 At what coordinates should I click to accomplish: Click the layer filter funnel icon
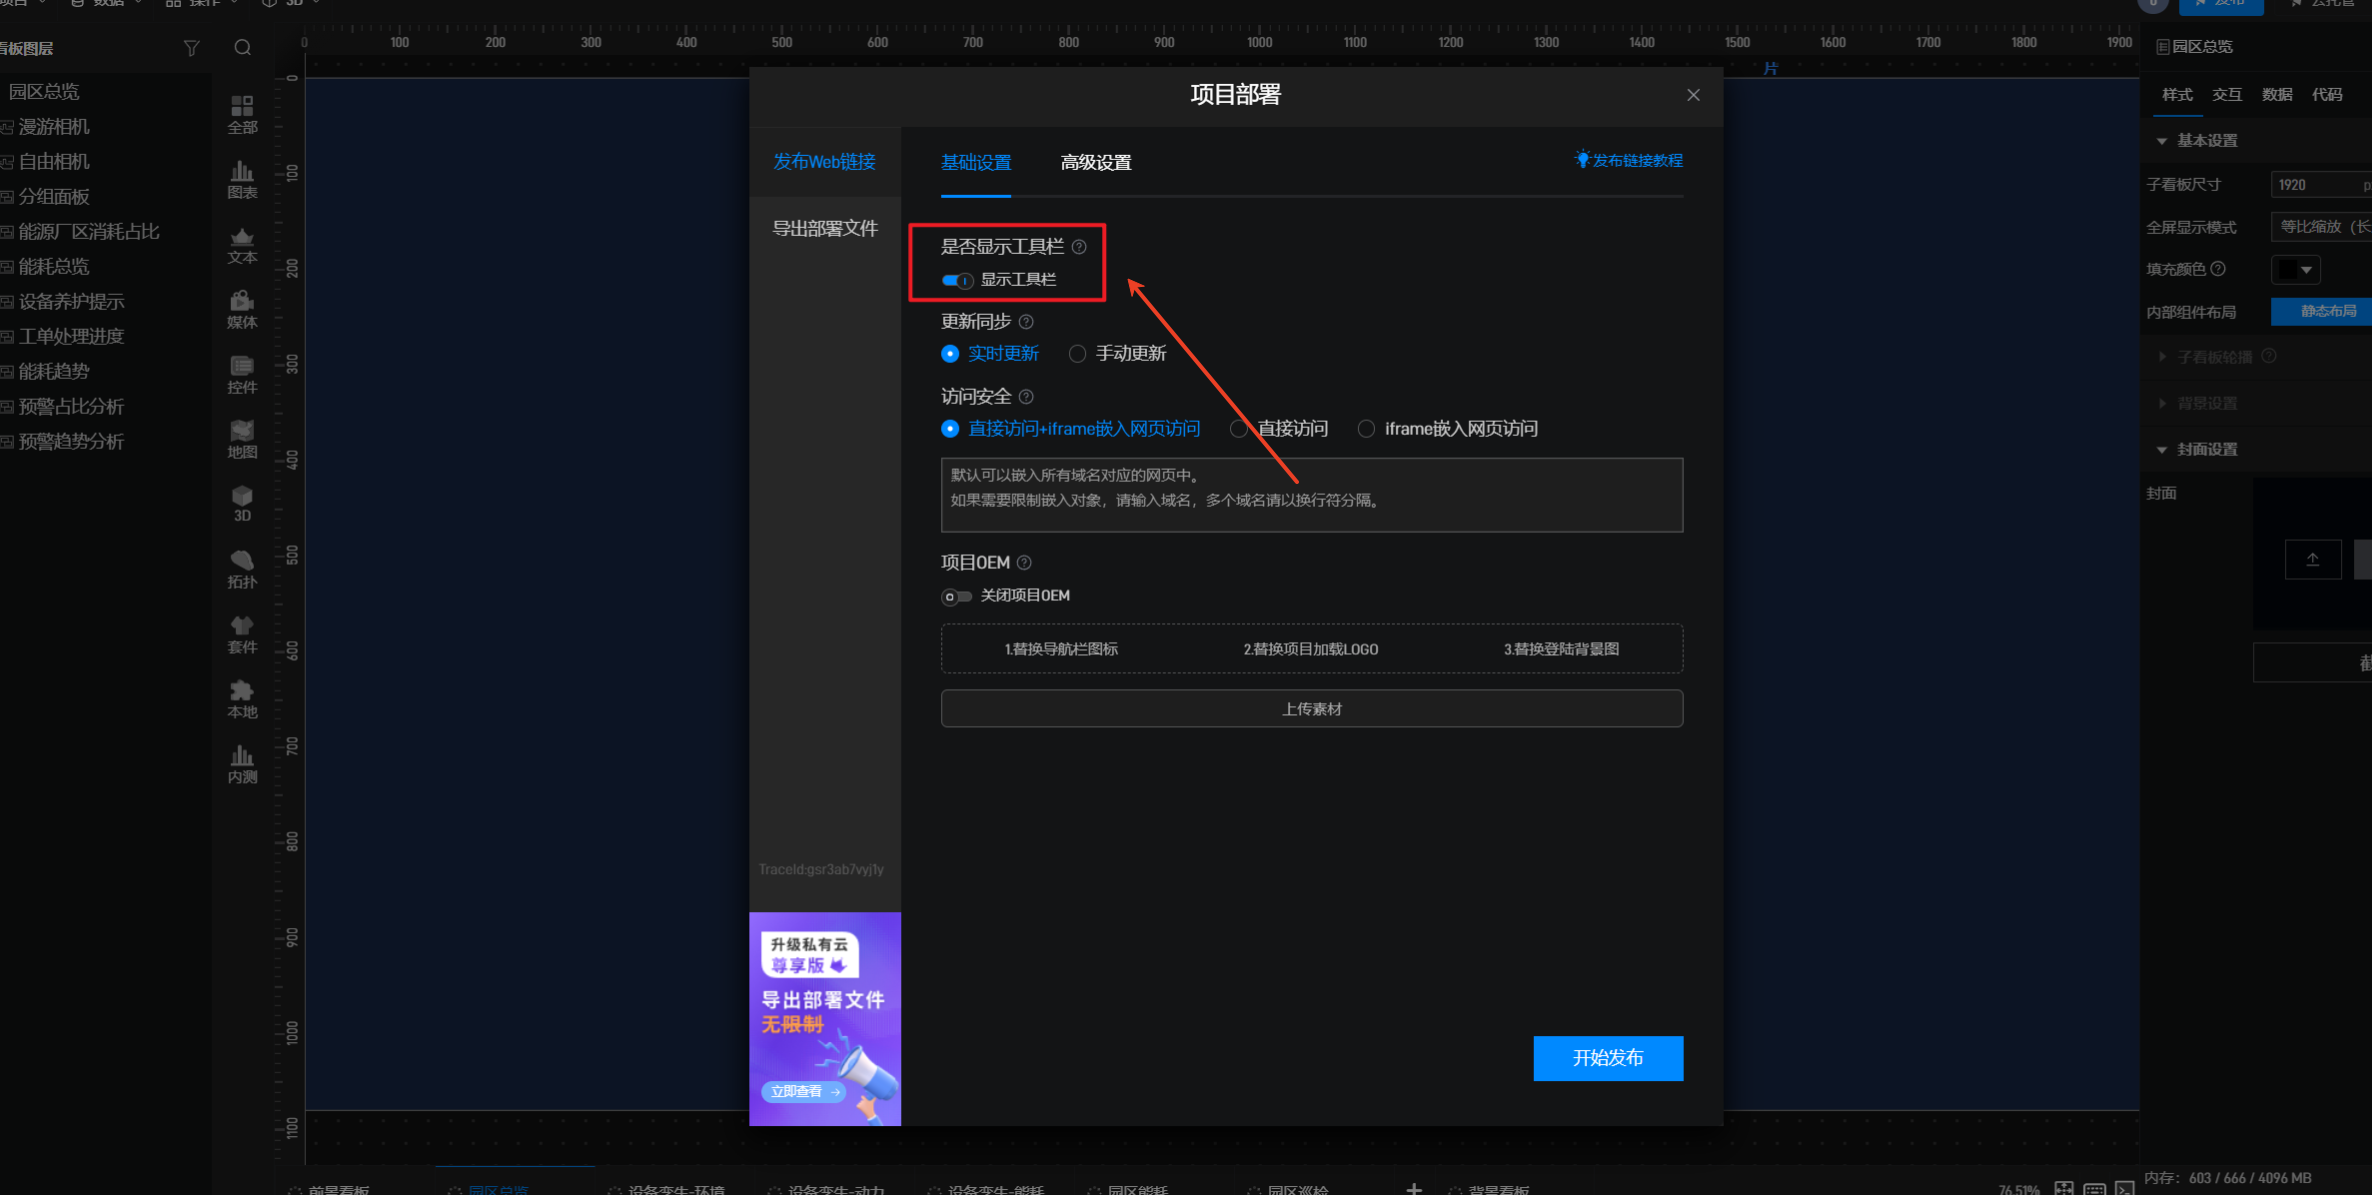tap(191, 48)
